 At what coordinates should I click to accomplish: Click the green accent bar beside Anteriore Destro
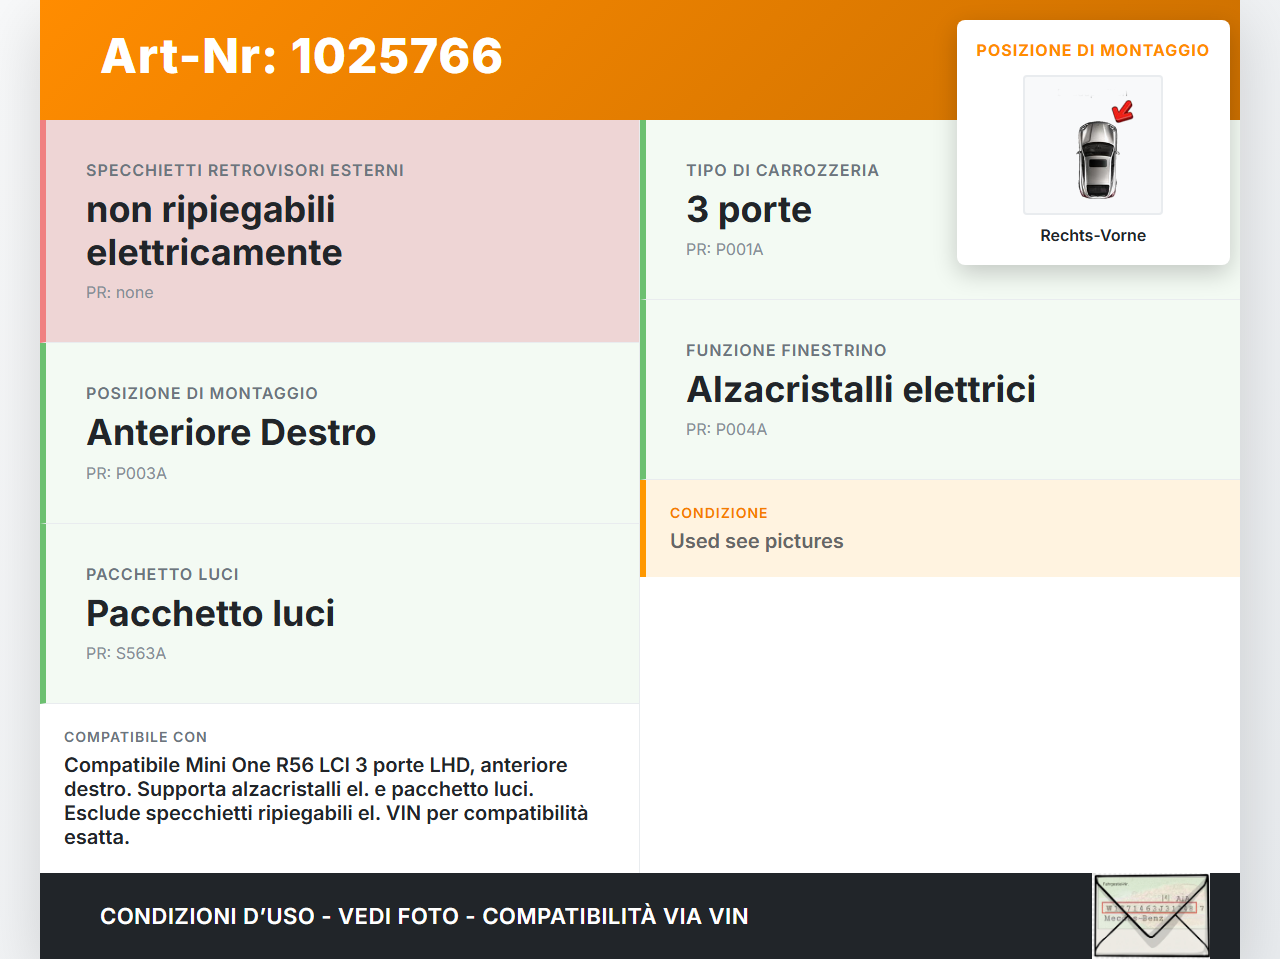[42, 432]
